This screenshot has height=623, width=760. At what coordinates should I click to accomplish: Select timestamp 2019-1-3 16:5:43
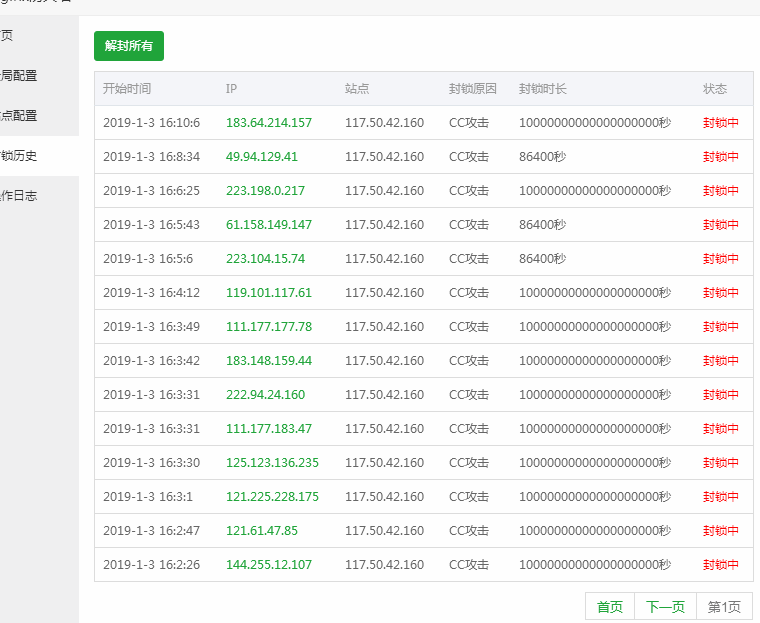[151, 224]
